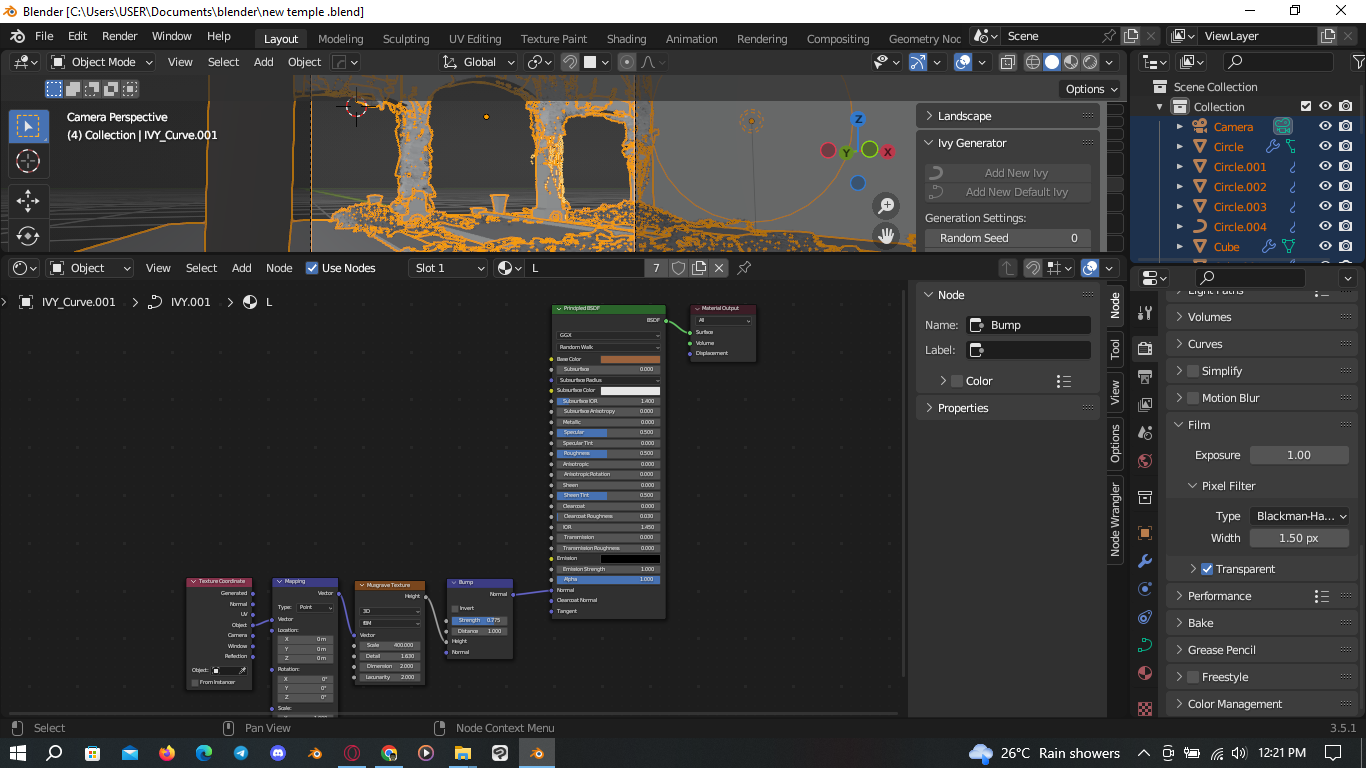Click Base Color swatch on Principled BSDF
This screenshot has height=768, width=1366.
click(630, 359)
